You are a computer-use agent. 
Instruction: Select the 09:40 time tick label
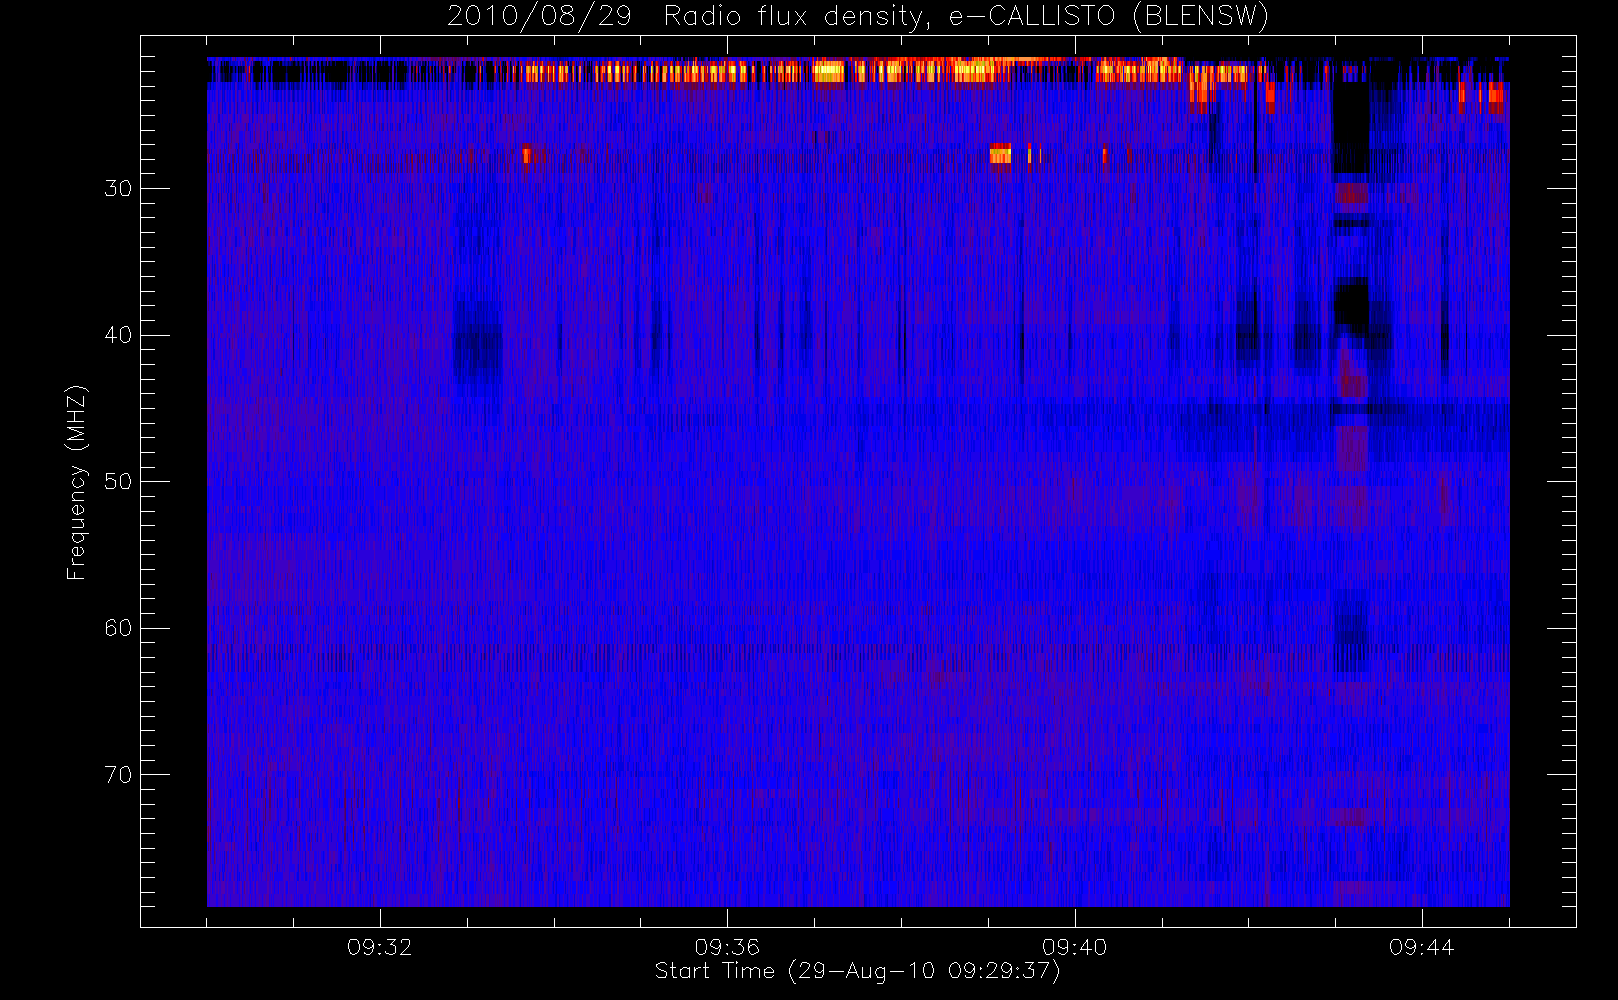1074,947
